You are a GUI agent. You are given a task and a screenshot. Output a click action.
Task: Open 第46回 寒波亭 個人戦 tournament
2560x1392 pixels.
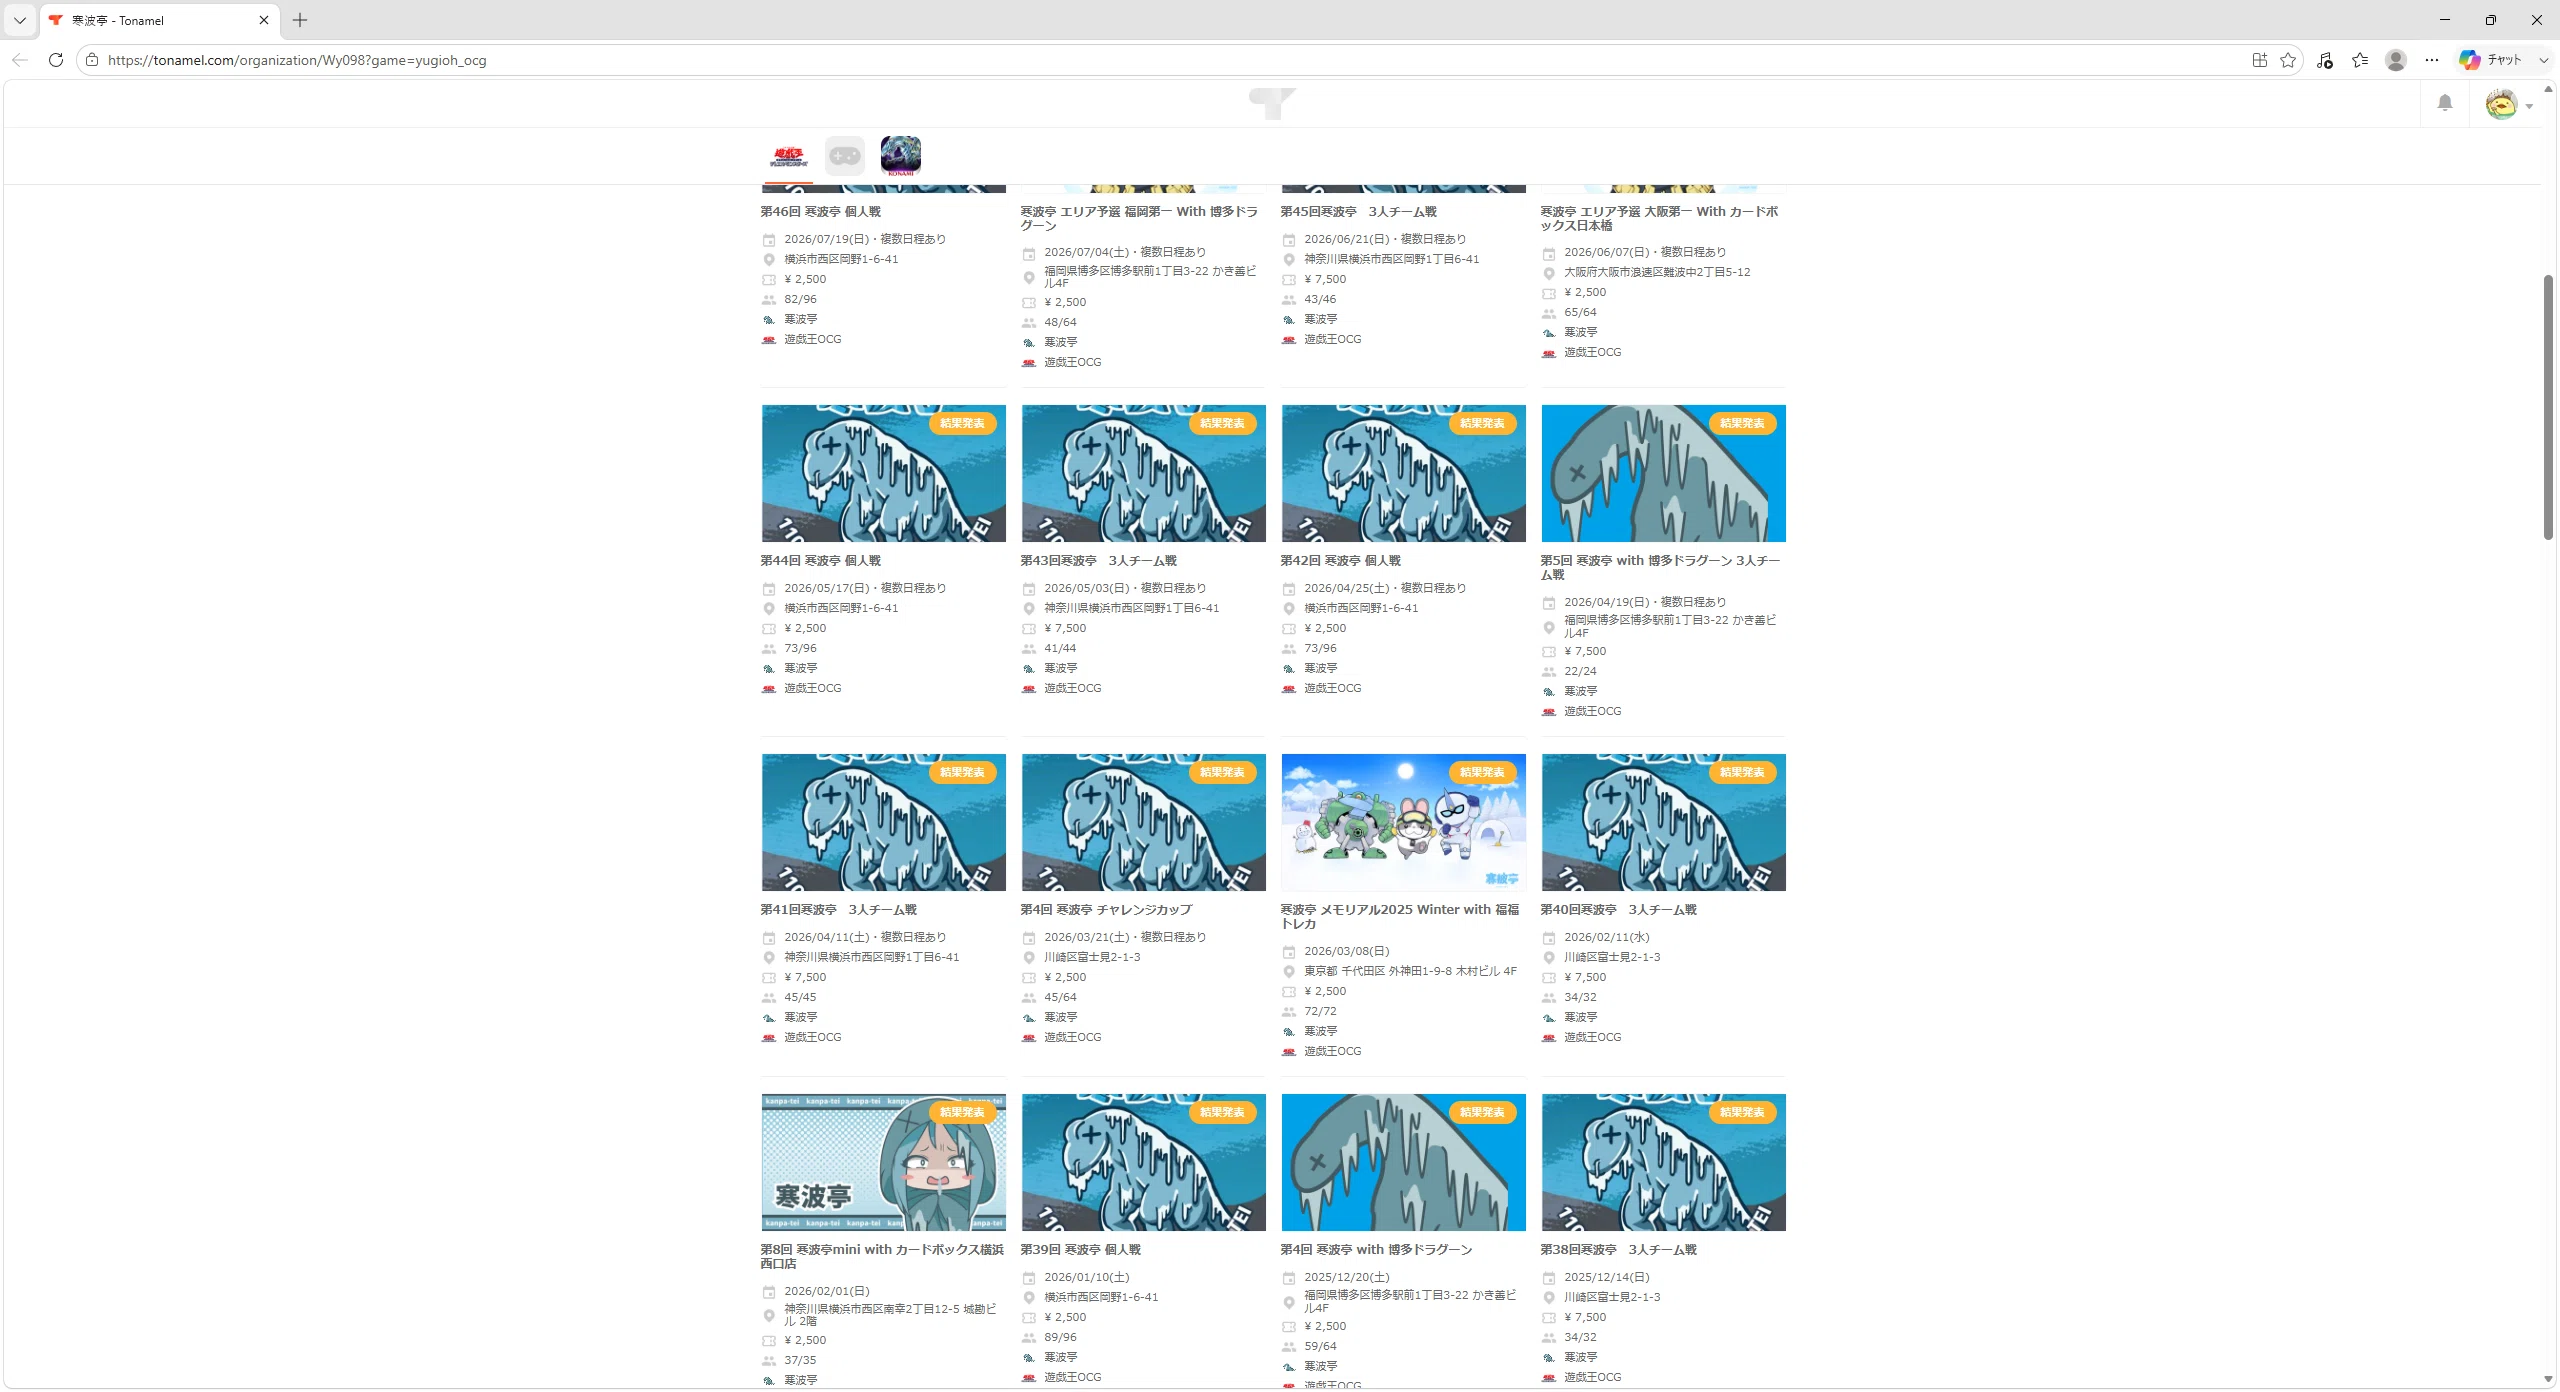[820, 212]
